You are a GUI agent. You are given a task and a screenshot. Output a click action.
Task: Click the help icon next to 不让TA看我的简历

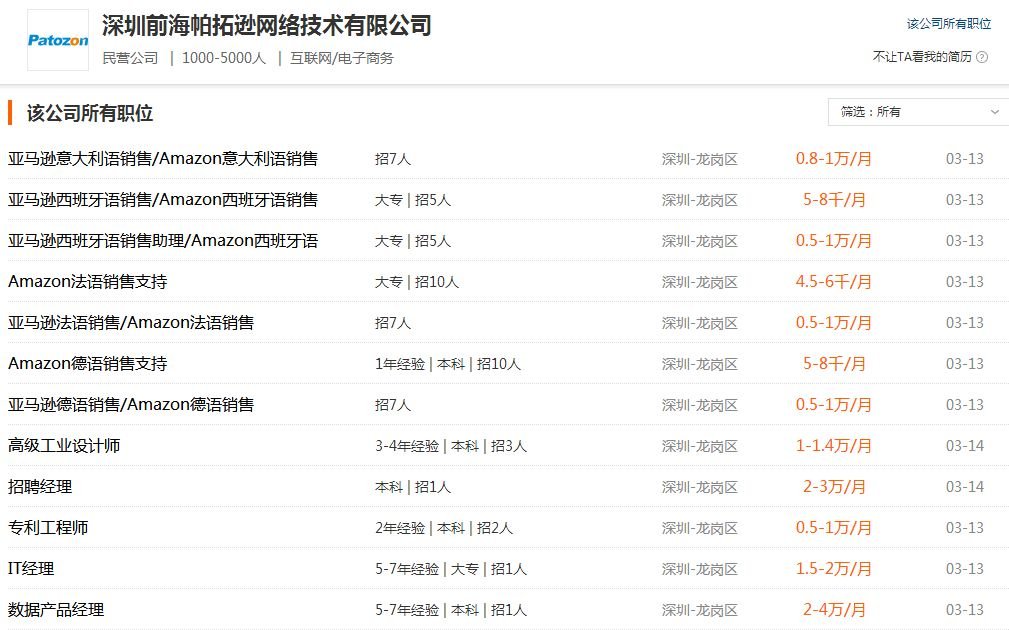point(982,57)
